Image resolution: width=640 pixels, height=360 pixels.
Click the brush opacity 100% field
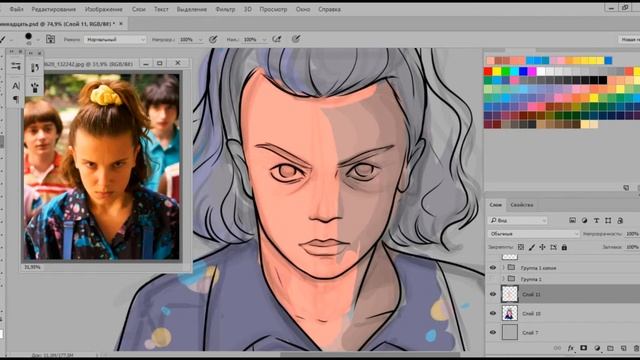coord(188,40)
